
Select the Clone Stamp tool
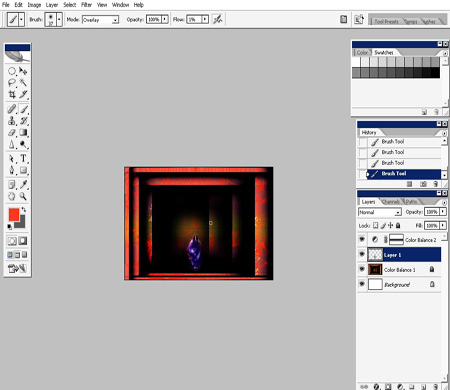click(x=12, y=121)
